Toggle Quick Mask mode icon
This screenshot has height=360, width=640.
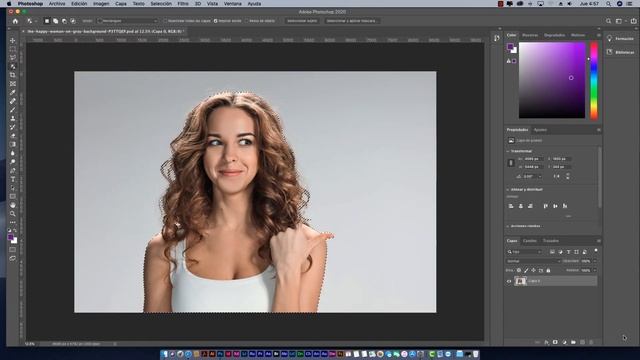(x=13, y=250)
